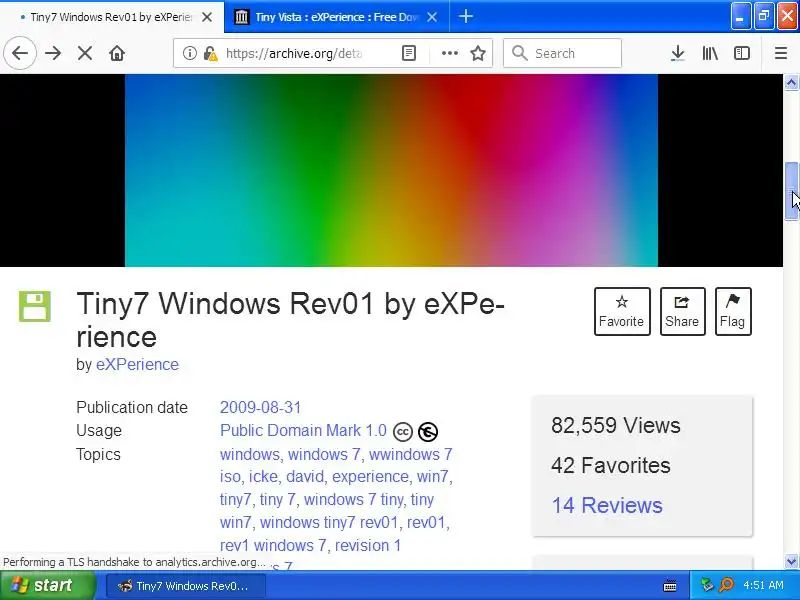This screenshot has height=600, width=800.
Task: Click the on-screen keyboard taskbar icon
Action: pos(670,586)
